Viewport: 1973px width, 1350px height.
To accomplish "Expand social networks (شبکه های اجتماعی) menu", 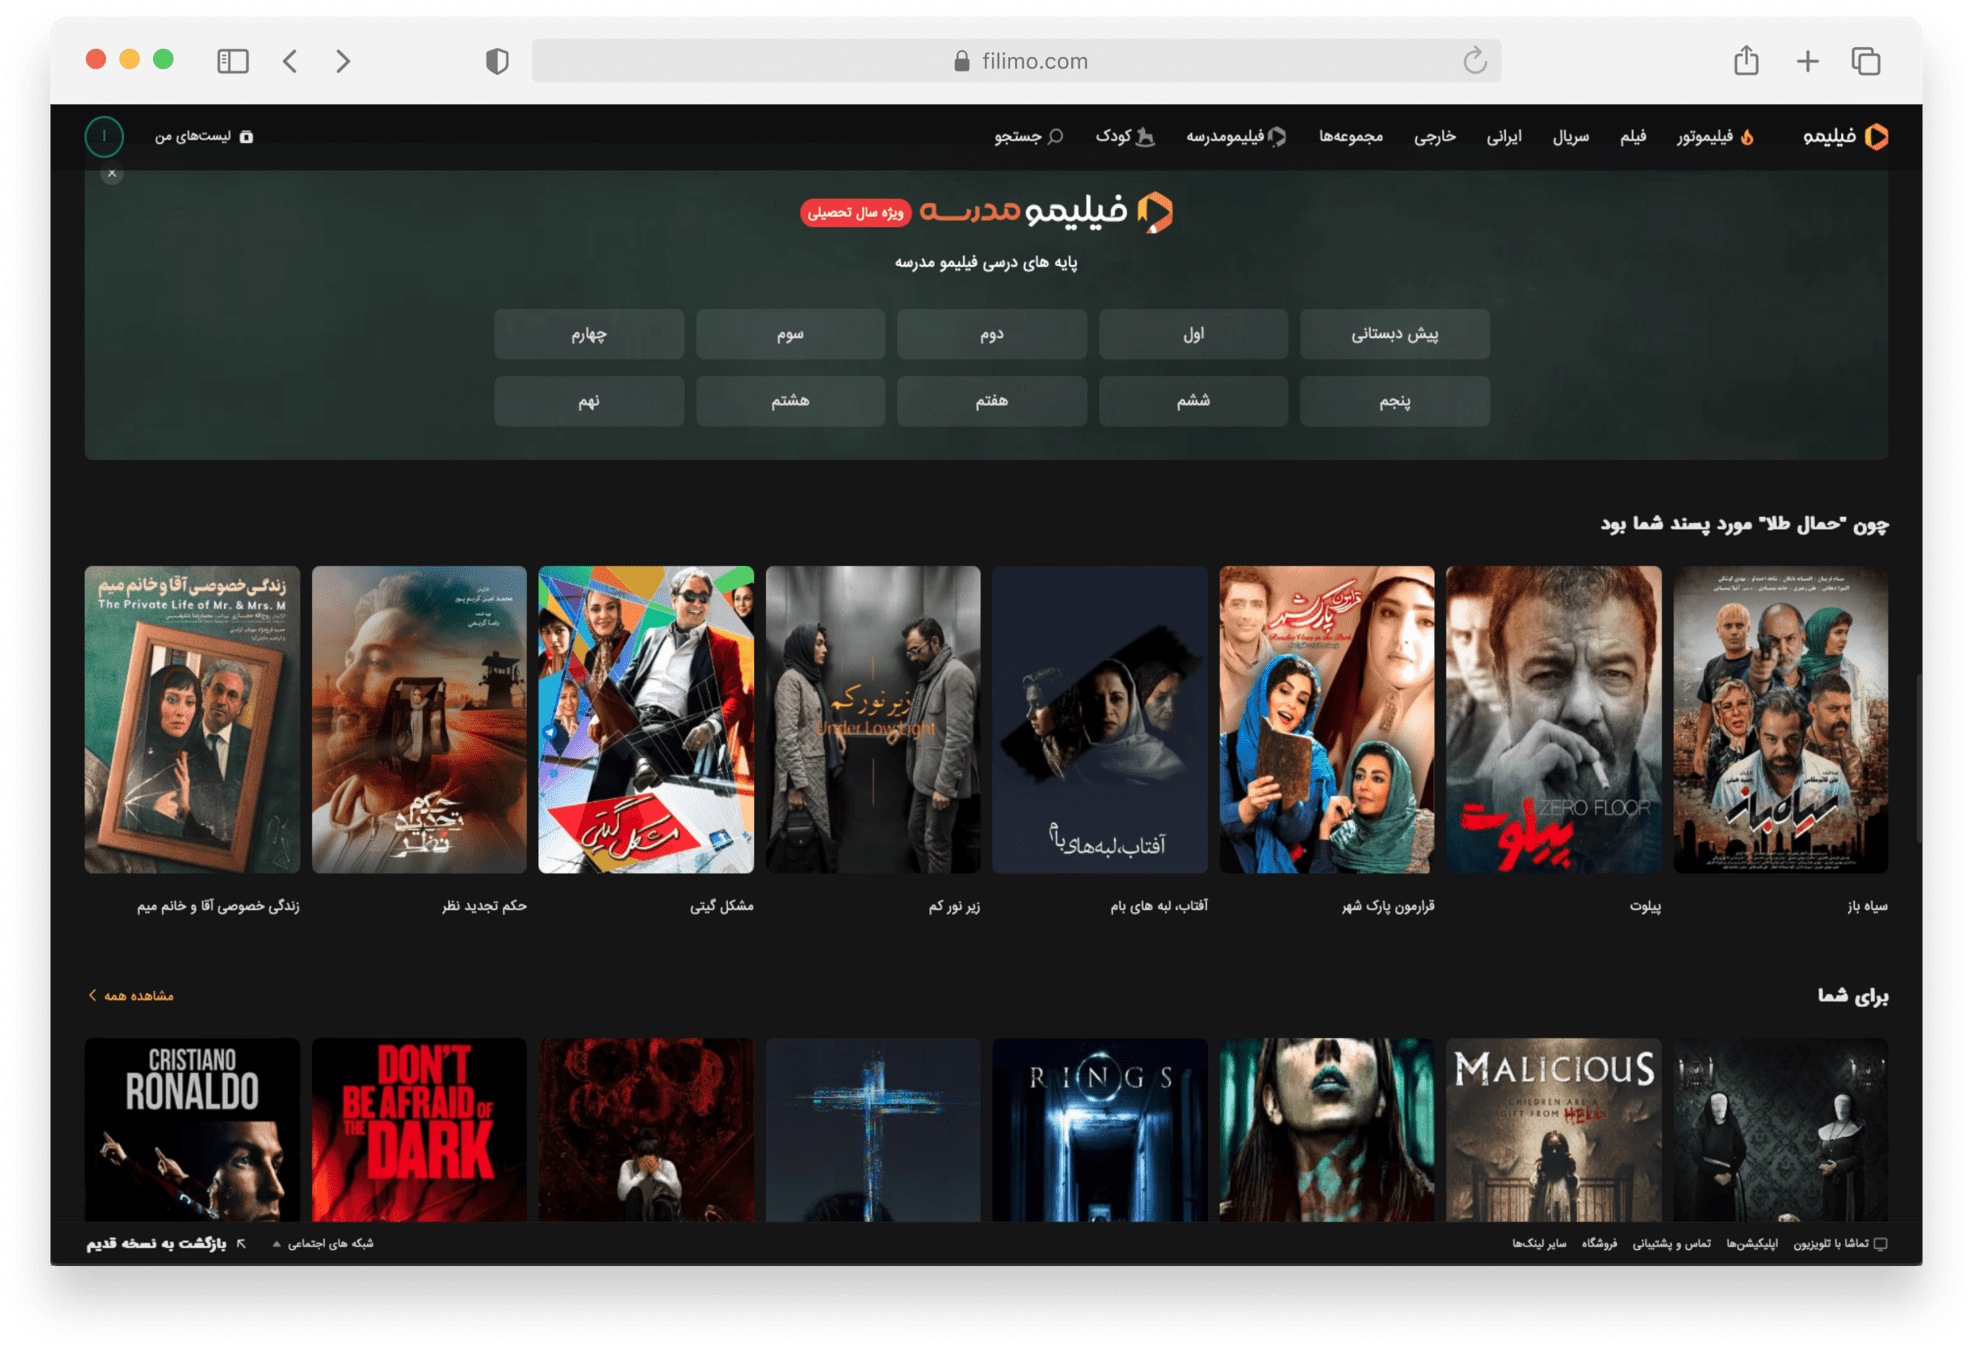I will click(324, 1243).
